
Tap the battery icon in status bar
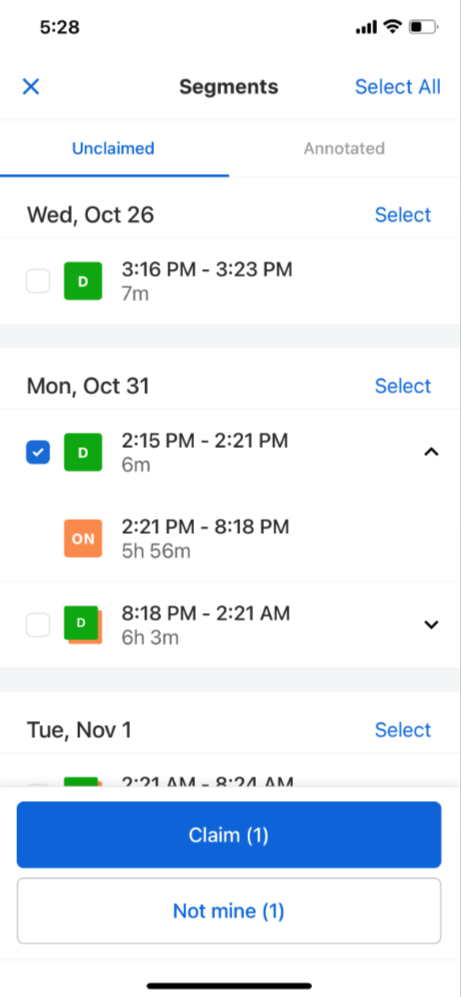point(423,27)
